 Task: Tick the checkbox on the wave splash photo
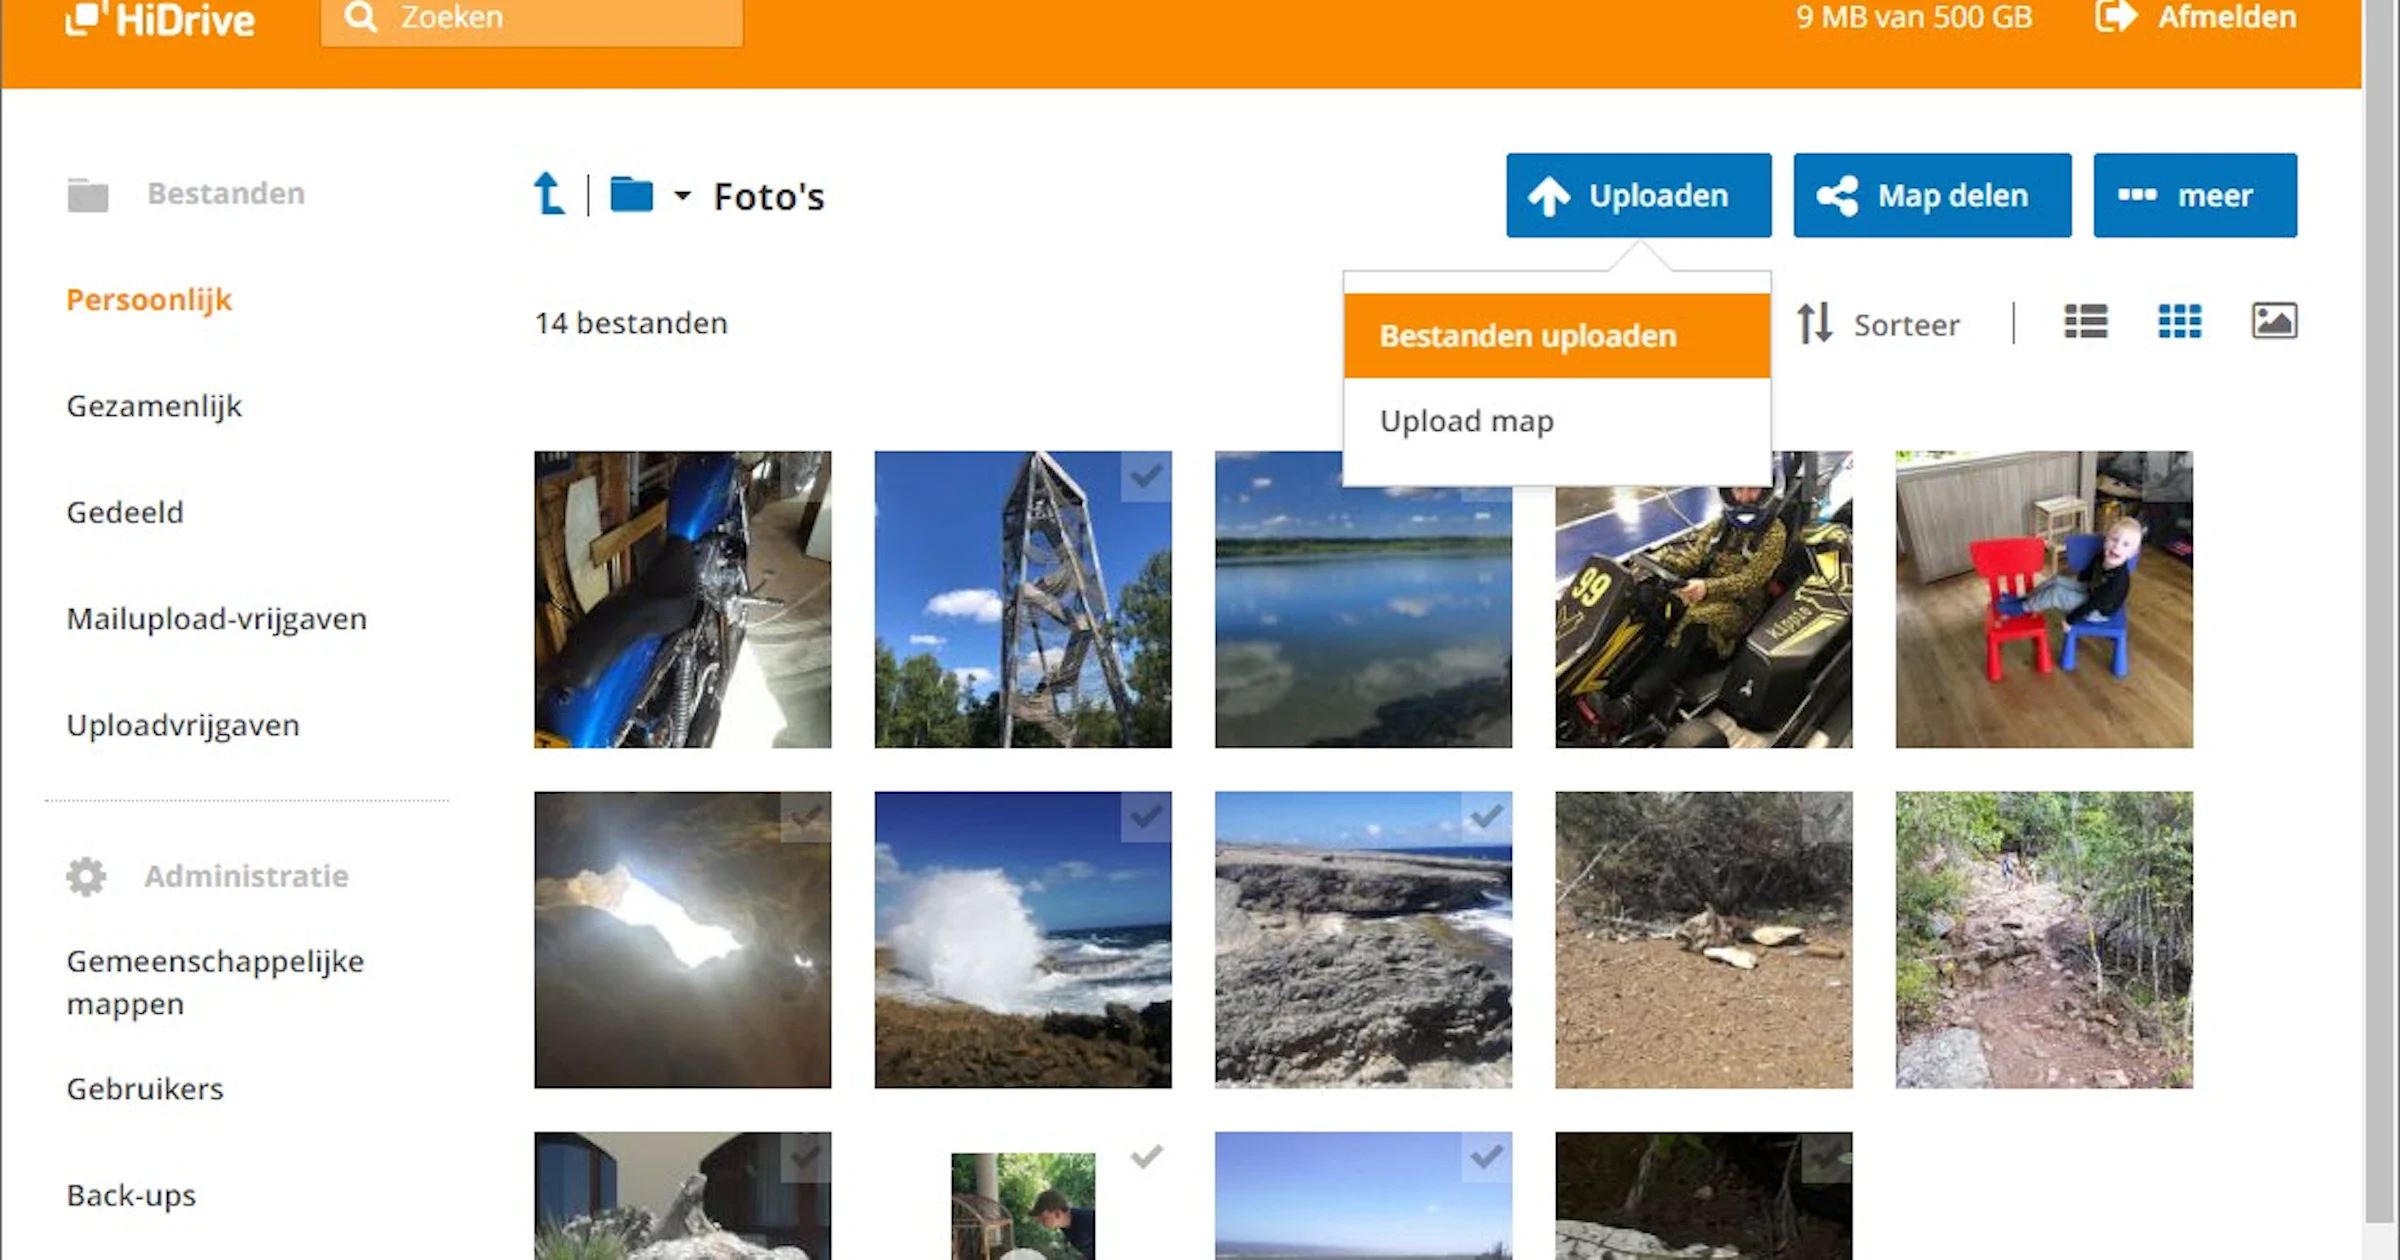point(1146,816)
